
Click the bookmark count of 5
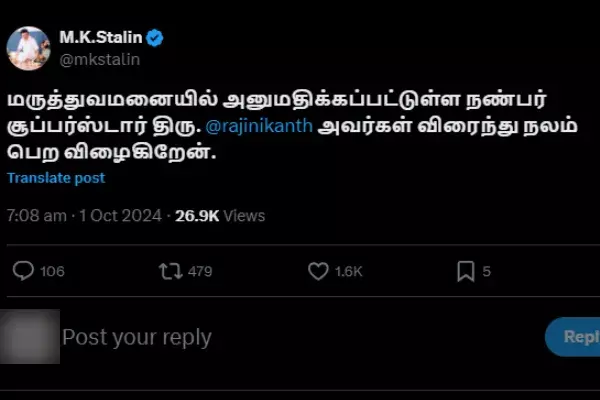487,272
